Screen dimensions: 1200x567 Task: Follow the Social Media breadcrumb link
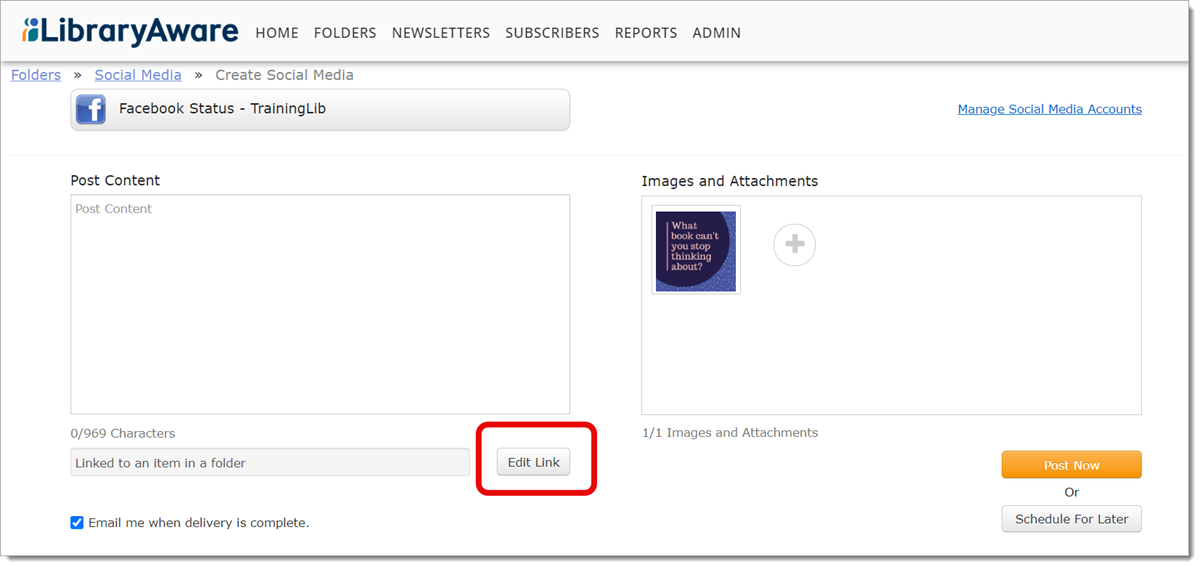click(x=138, y=75)
